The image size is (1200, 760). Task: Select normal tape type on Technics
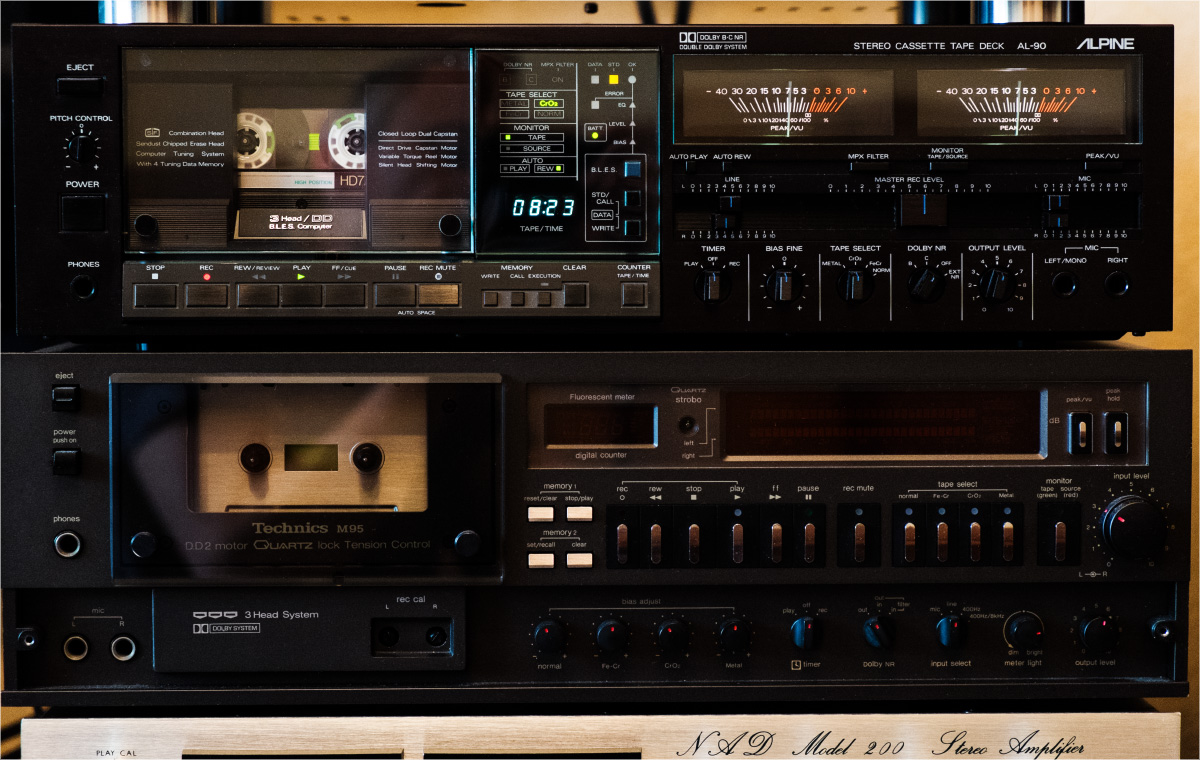[x=909, y=541]
